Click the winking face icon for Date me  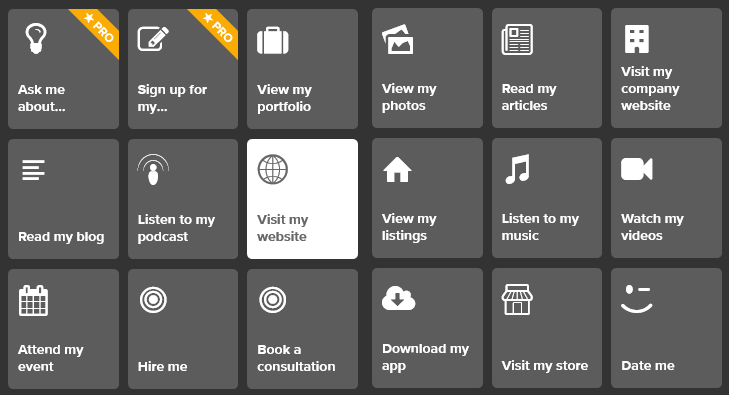(x=636, y=299)
